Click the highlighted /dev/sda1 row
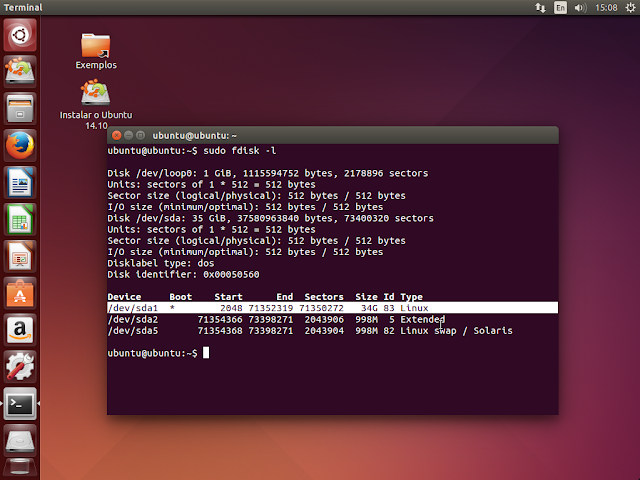The width and height of the screenshot is (640, 480). point(333,308)
